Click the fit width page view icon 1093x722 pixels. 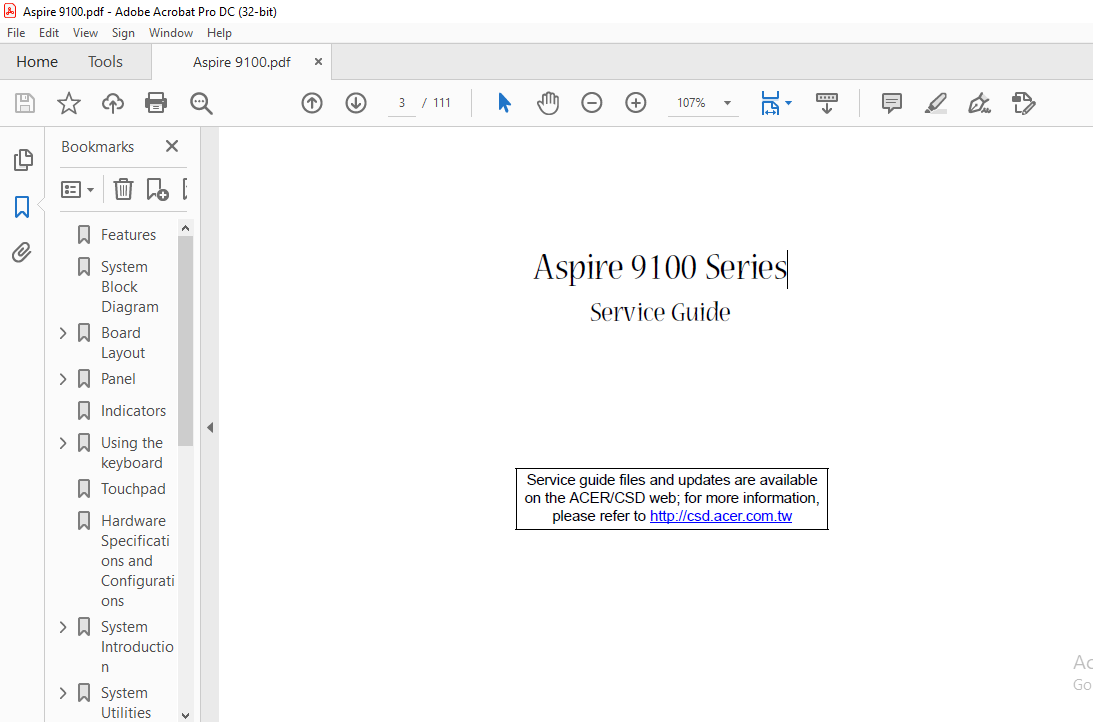(x=770, y=103)
